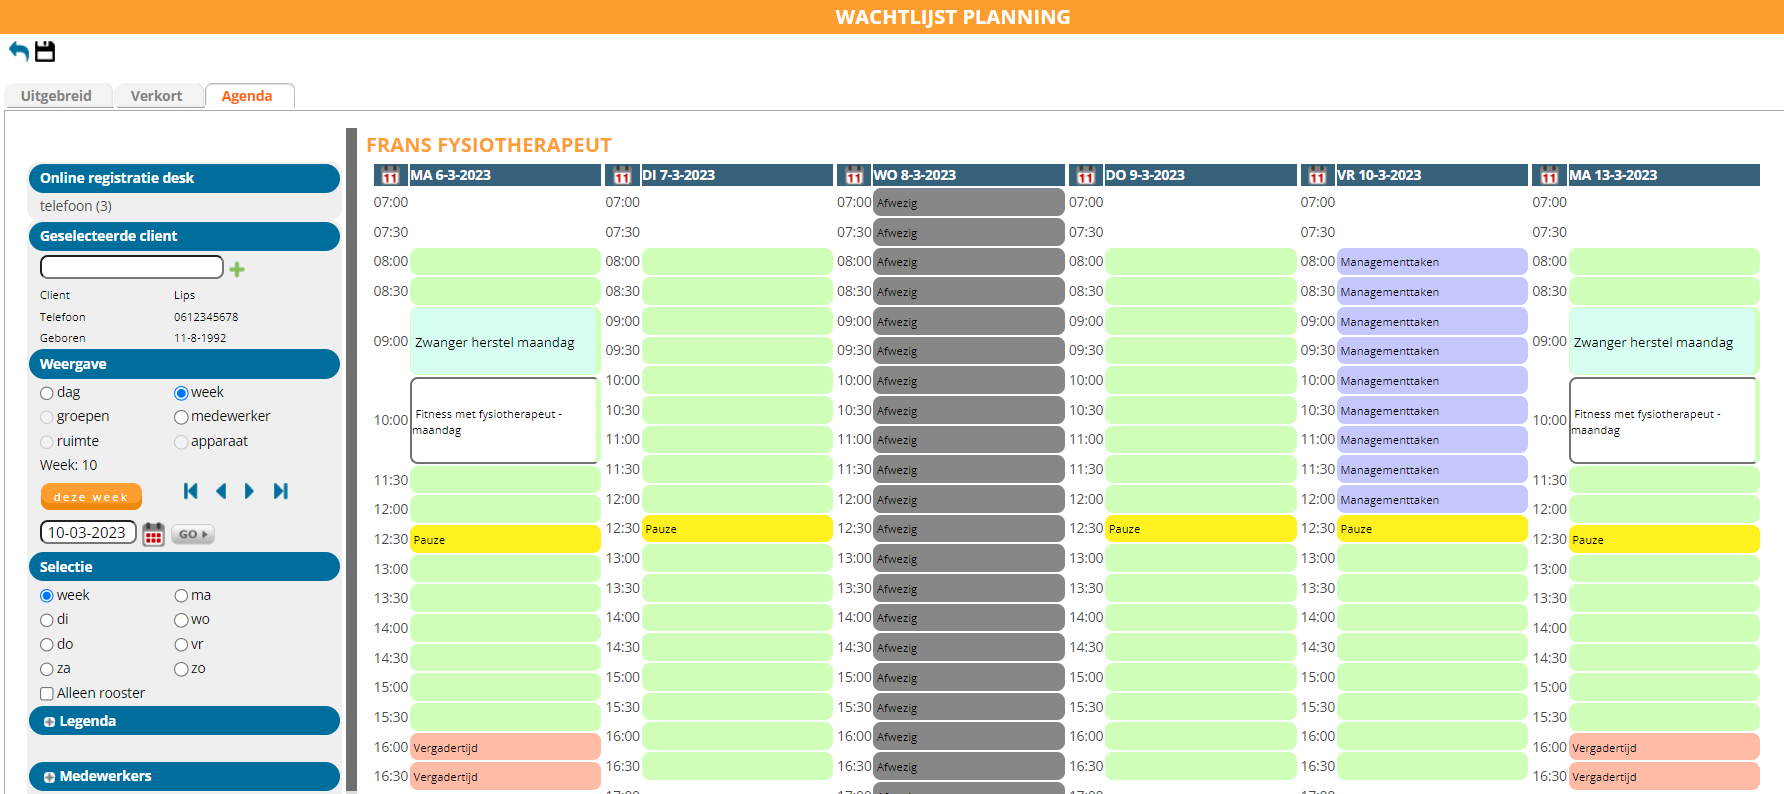1784x794 pixels.
Task: Go to previous week arrow
Action: click(221, 491)
